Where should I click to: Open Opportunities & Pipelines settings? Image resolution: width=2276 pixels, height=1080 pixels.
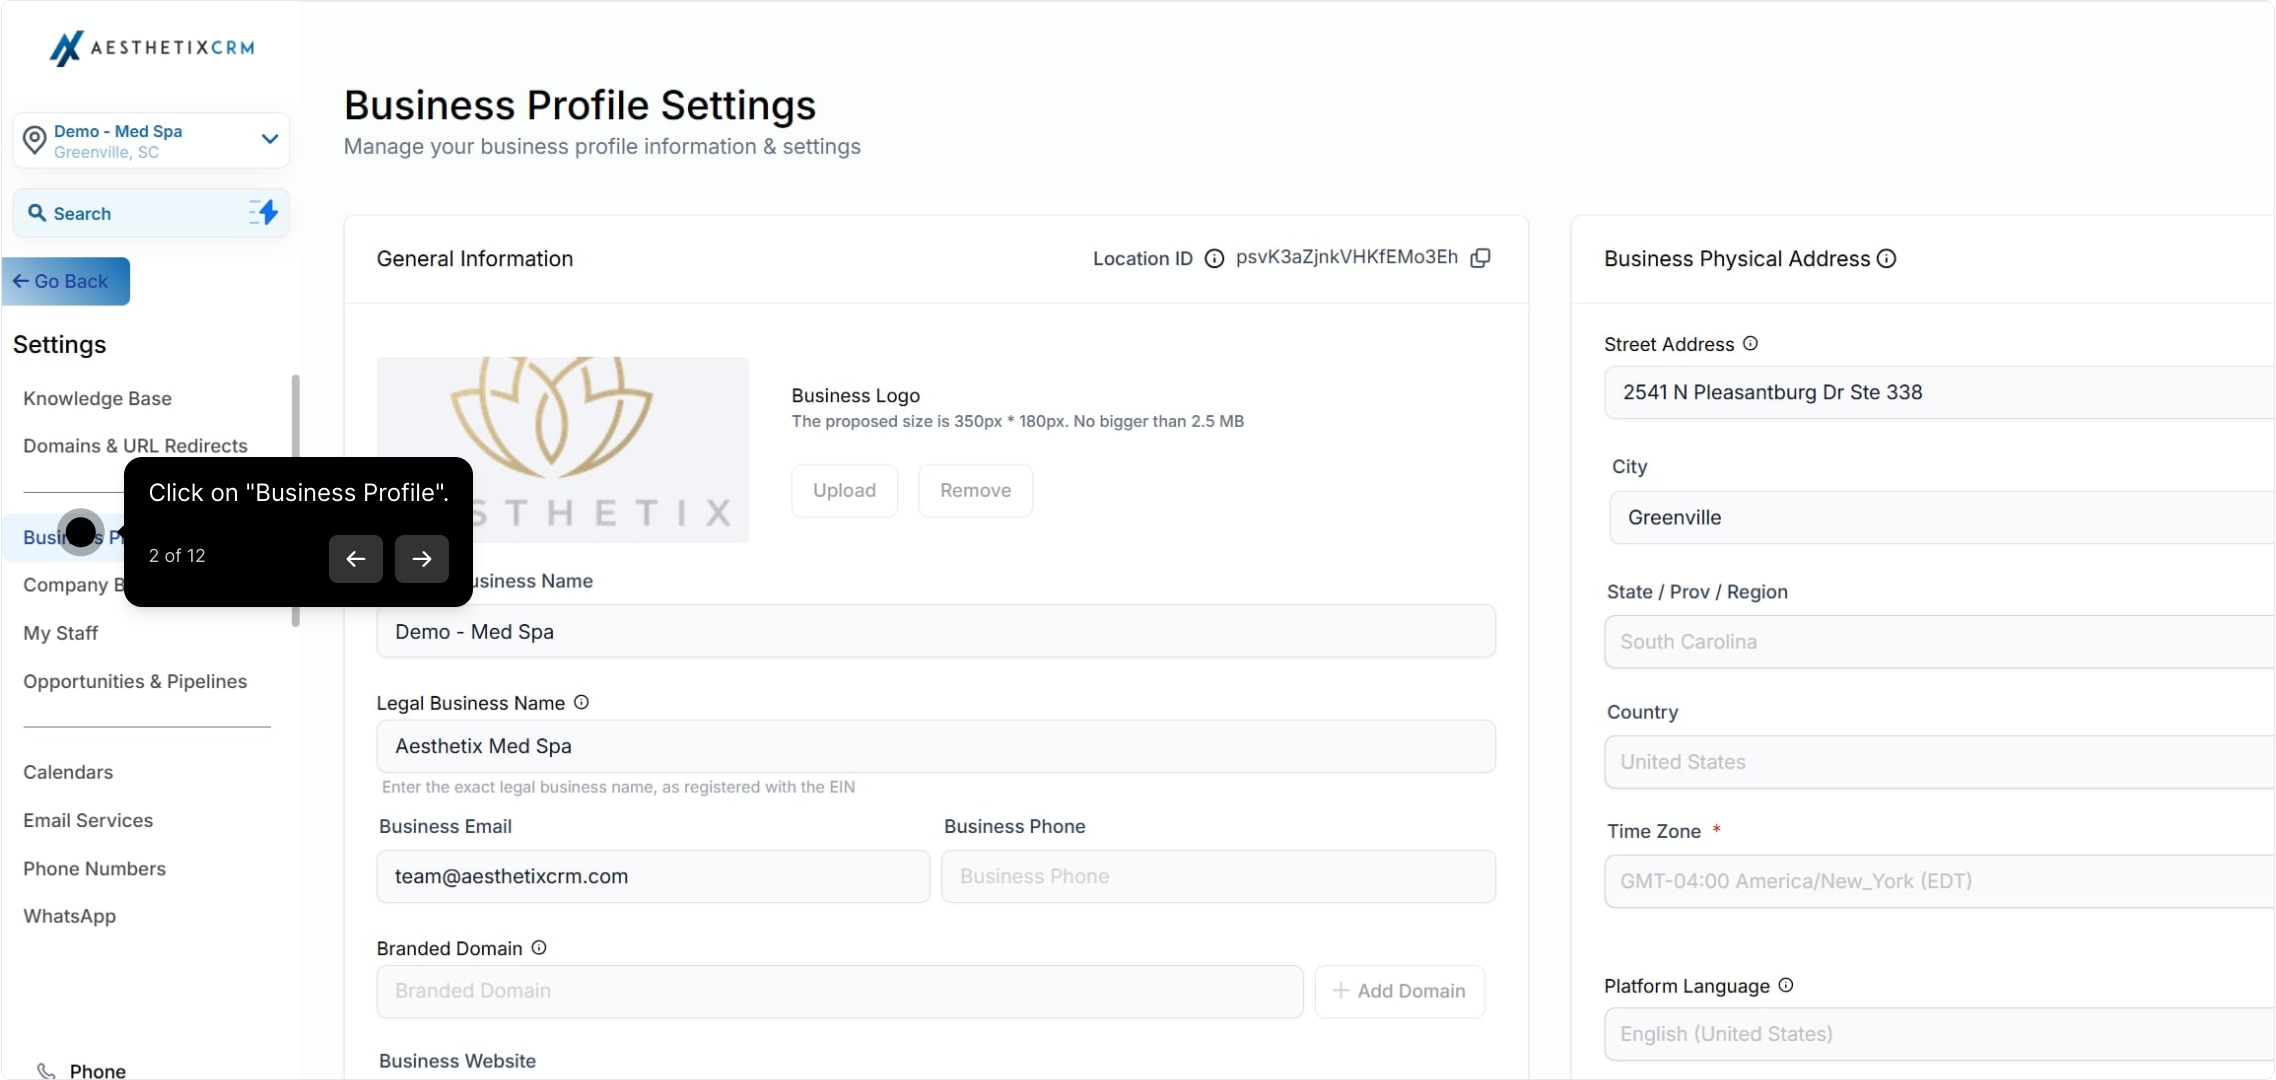pos(135,681)
